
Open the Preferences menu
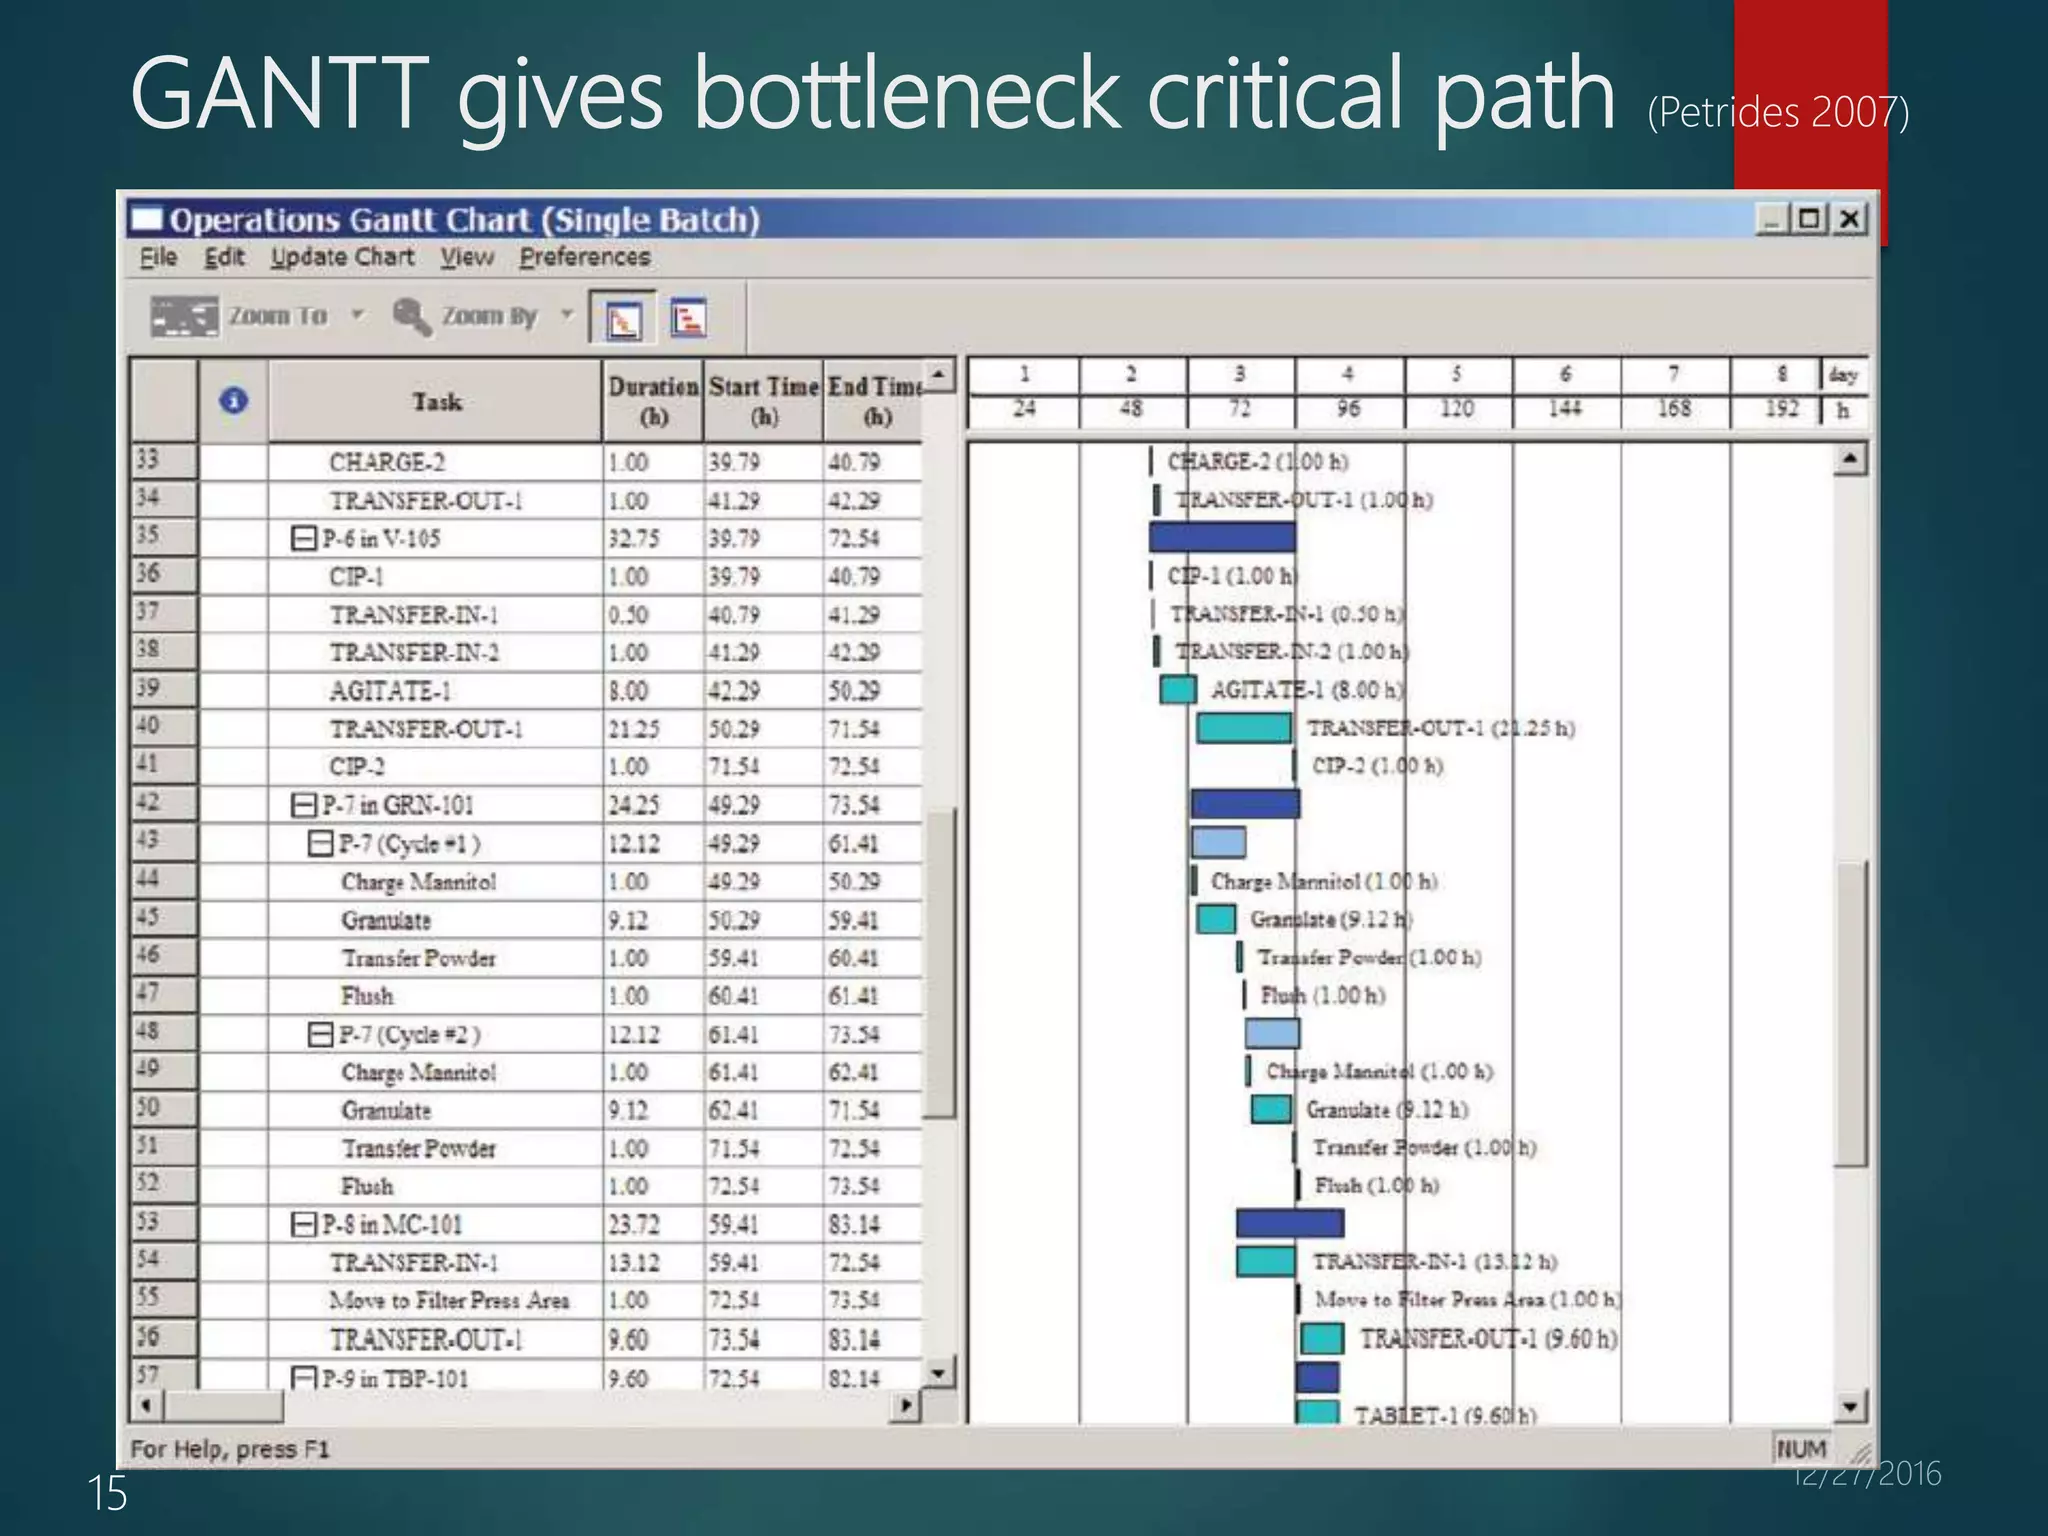[584, 258]
